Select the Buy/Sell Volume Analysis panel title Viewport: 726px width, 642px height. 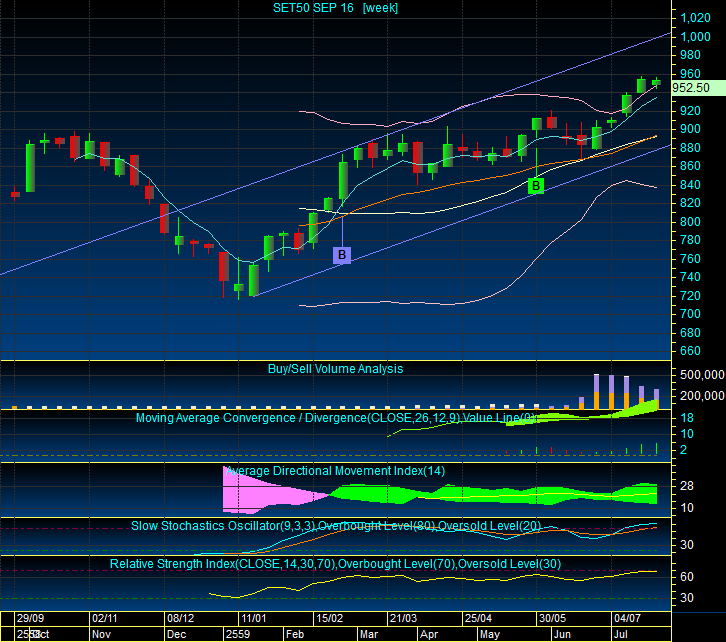(335, 369)
